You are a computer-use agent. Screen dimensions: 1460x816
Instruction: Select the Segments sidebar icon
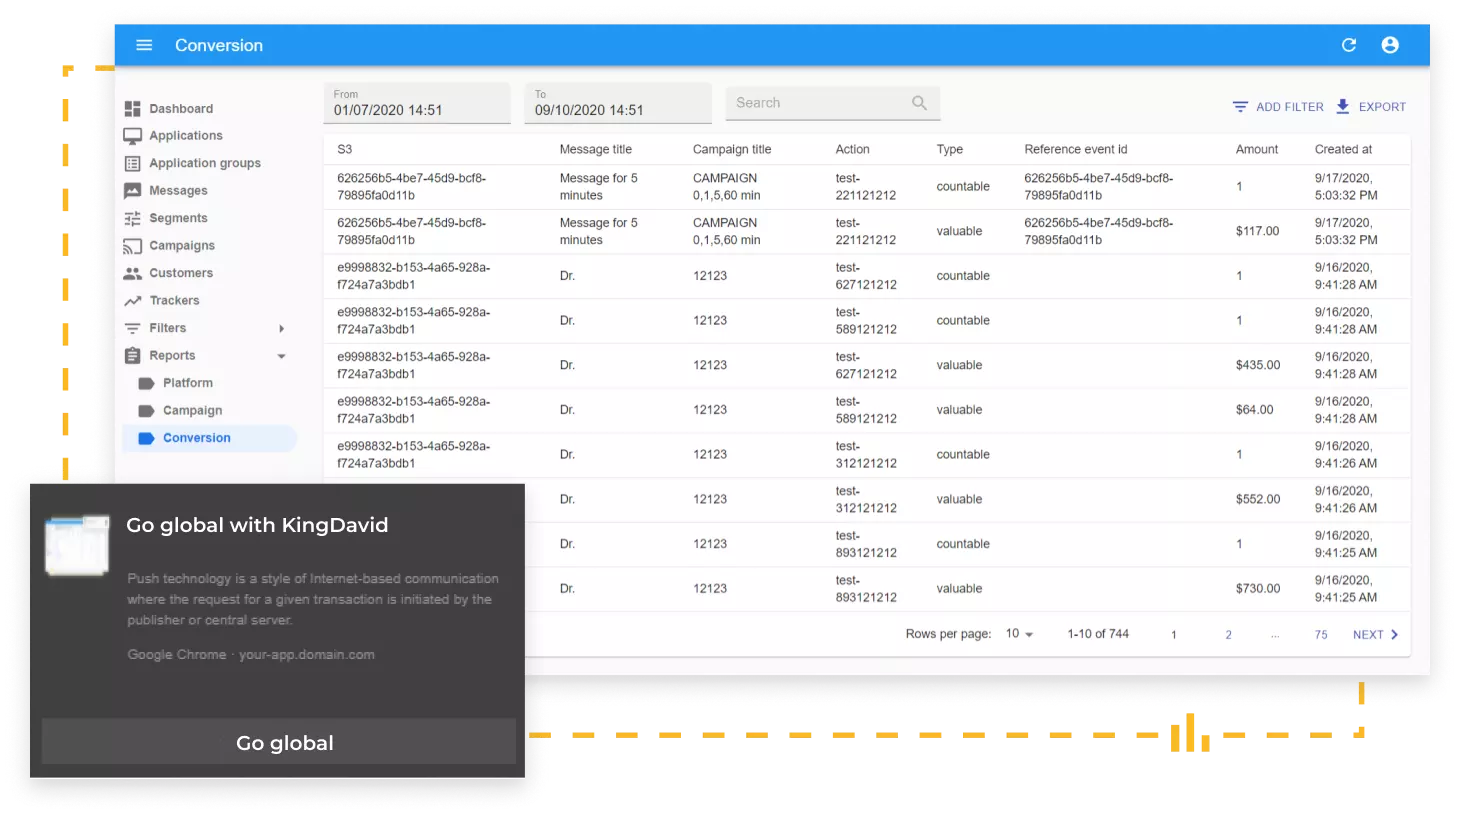(132, 218)
